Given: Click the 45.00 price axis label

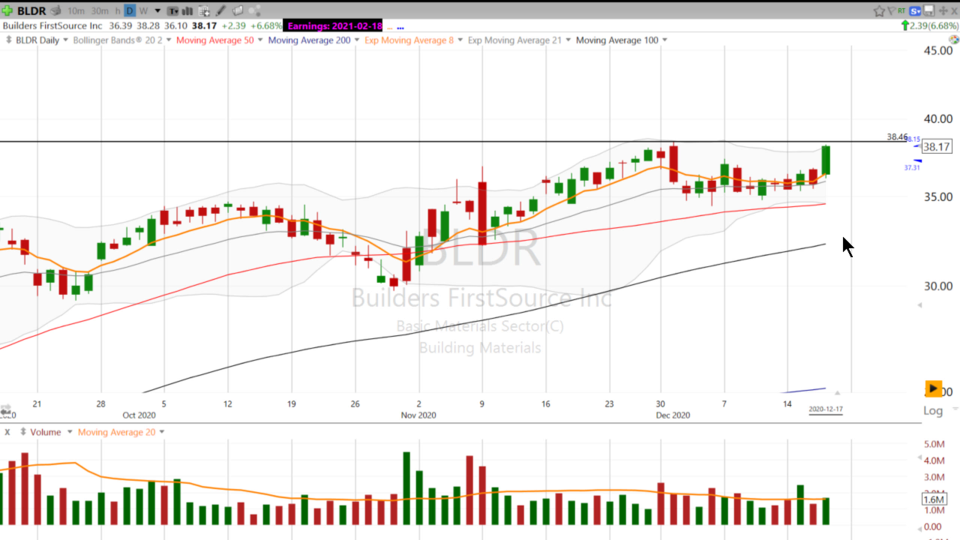Looking at the screenshot, I should (938, 51).
